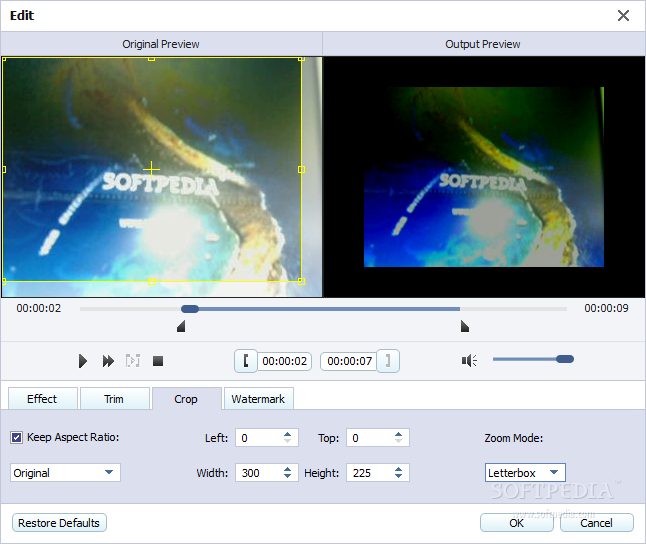Set trim end with the right bracket button
This screenshot has width=646, height=544.
pos(388,361)
